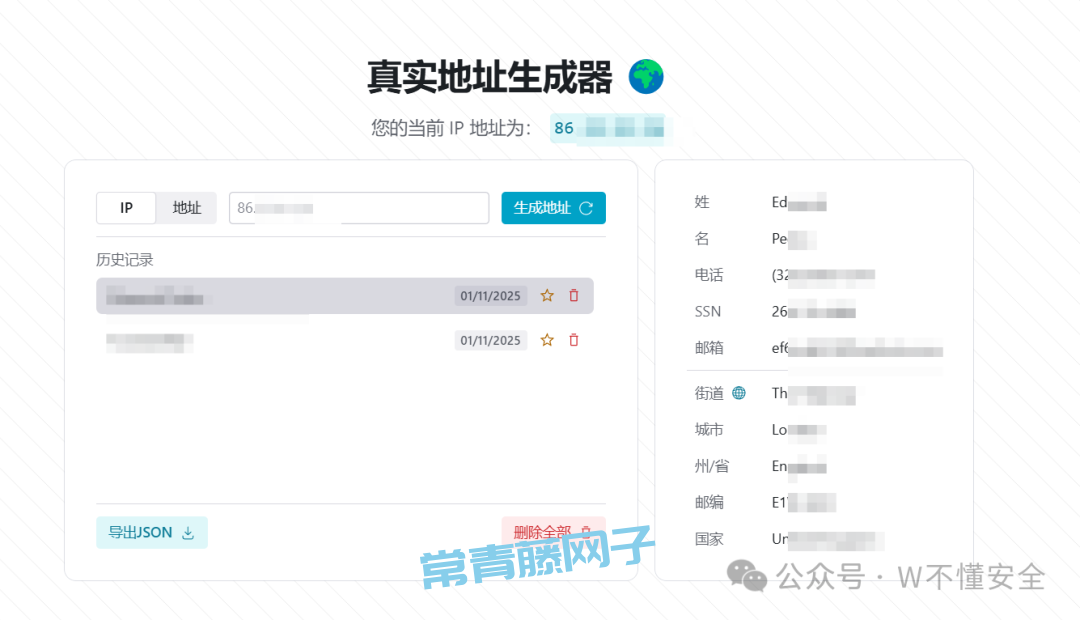
Task: Copy the 邮箱 email value
Action: (856, 348)
